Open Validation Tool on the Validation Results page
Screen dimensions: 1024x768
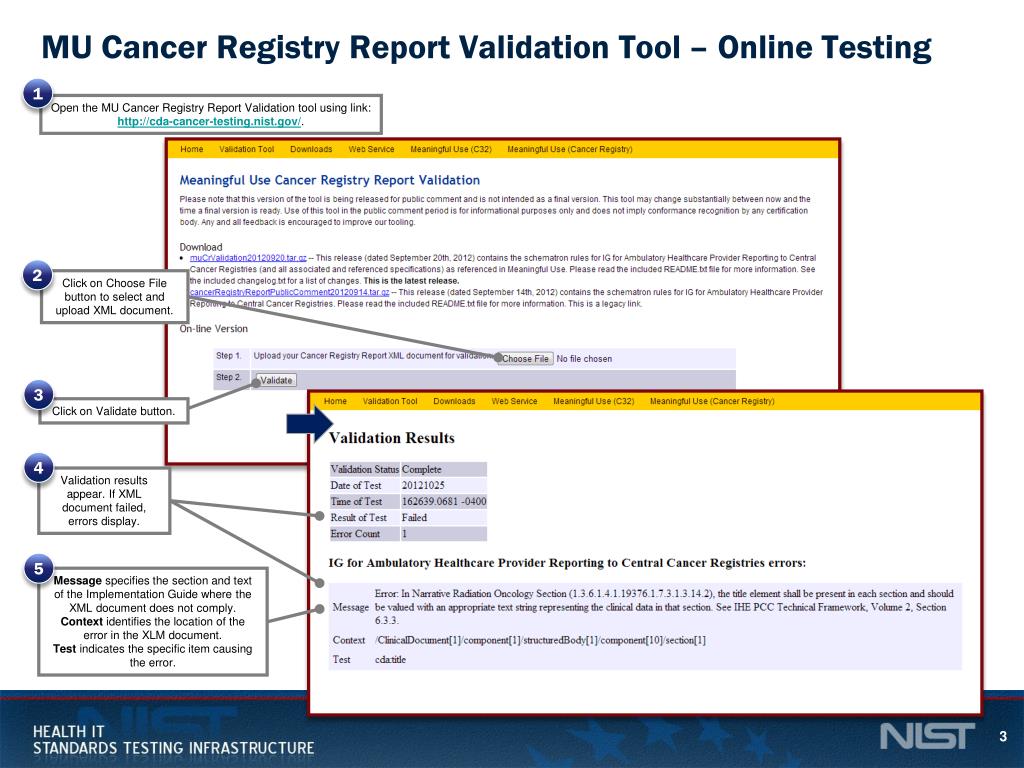(x=390, y=401)
